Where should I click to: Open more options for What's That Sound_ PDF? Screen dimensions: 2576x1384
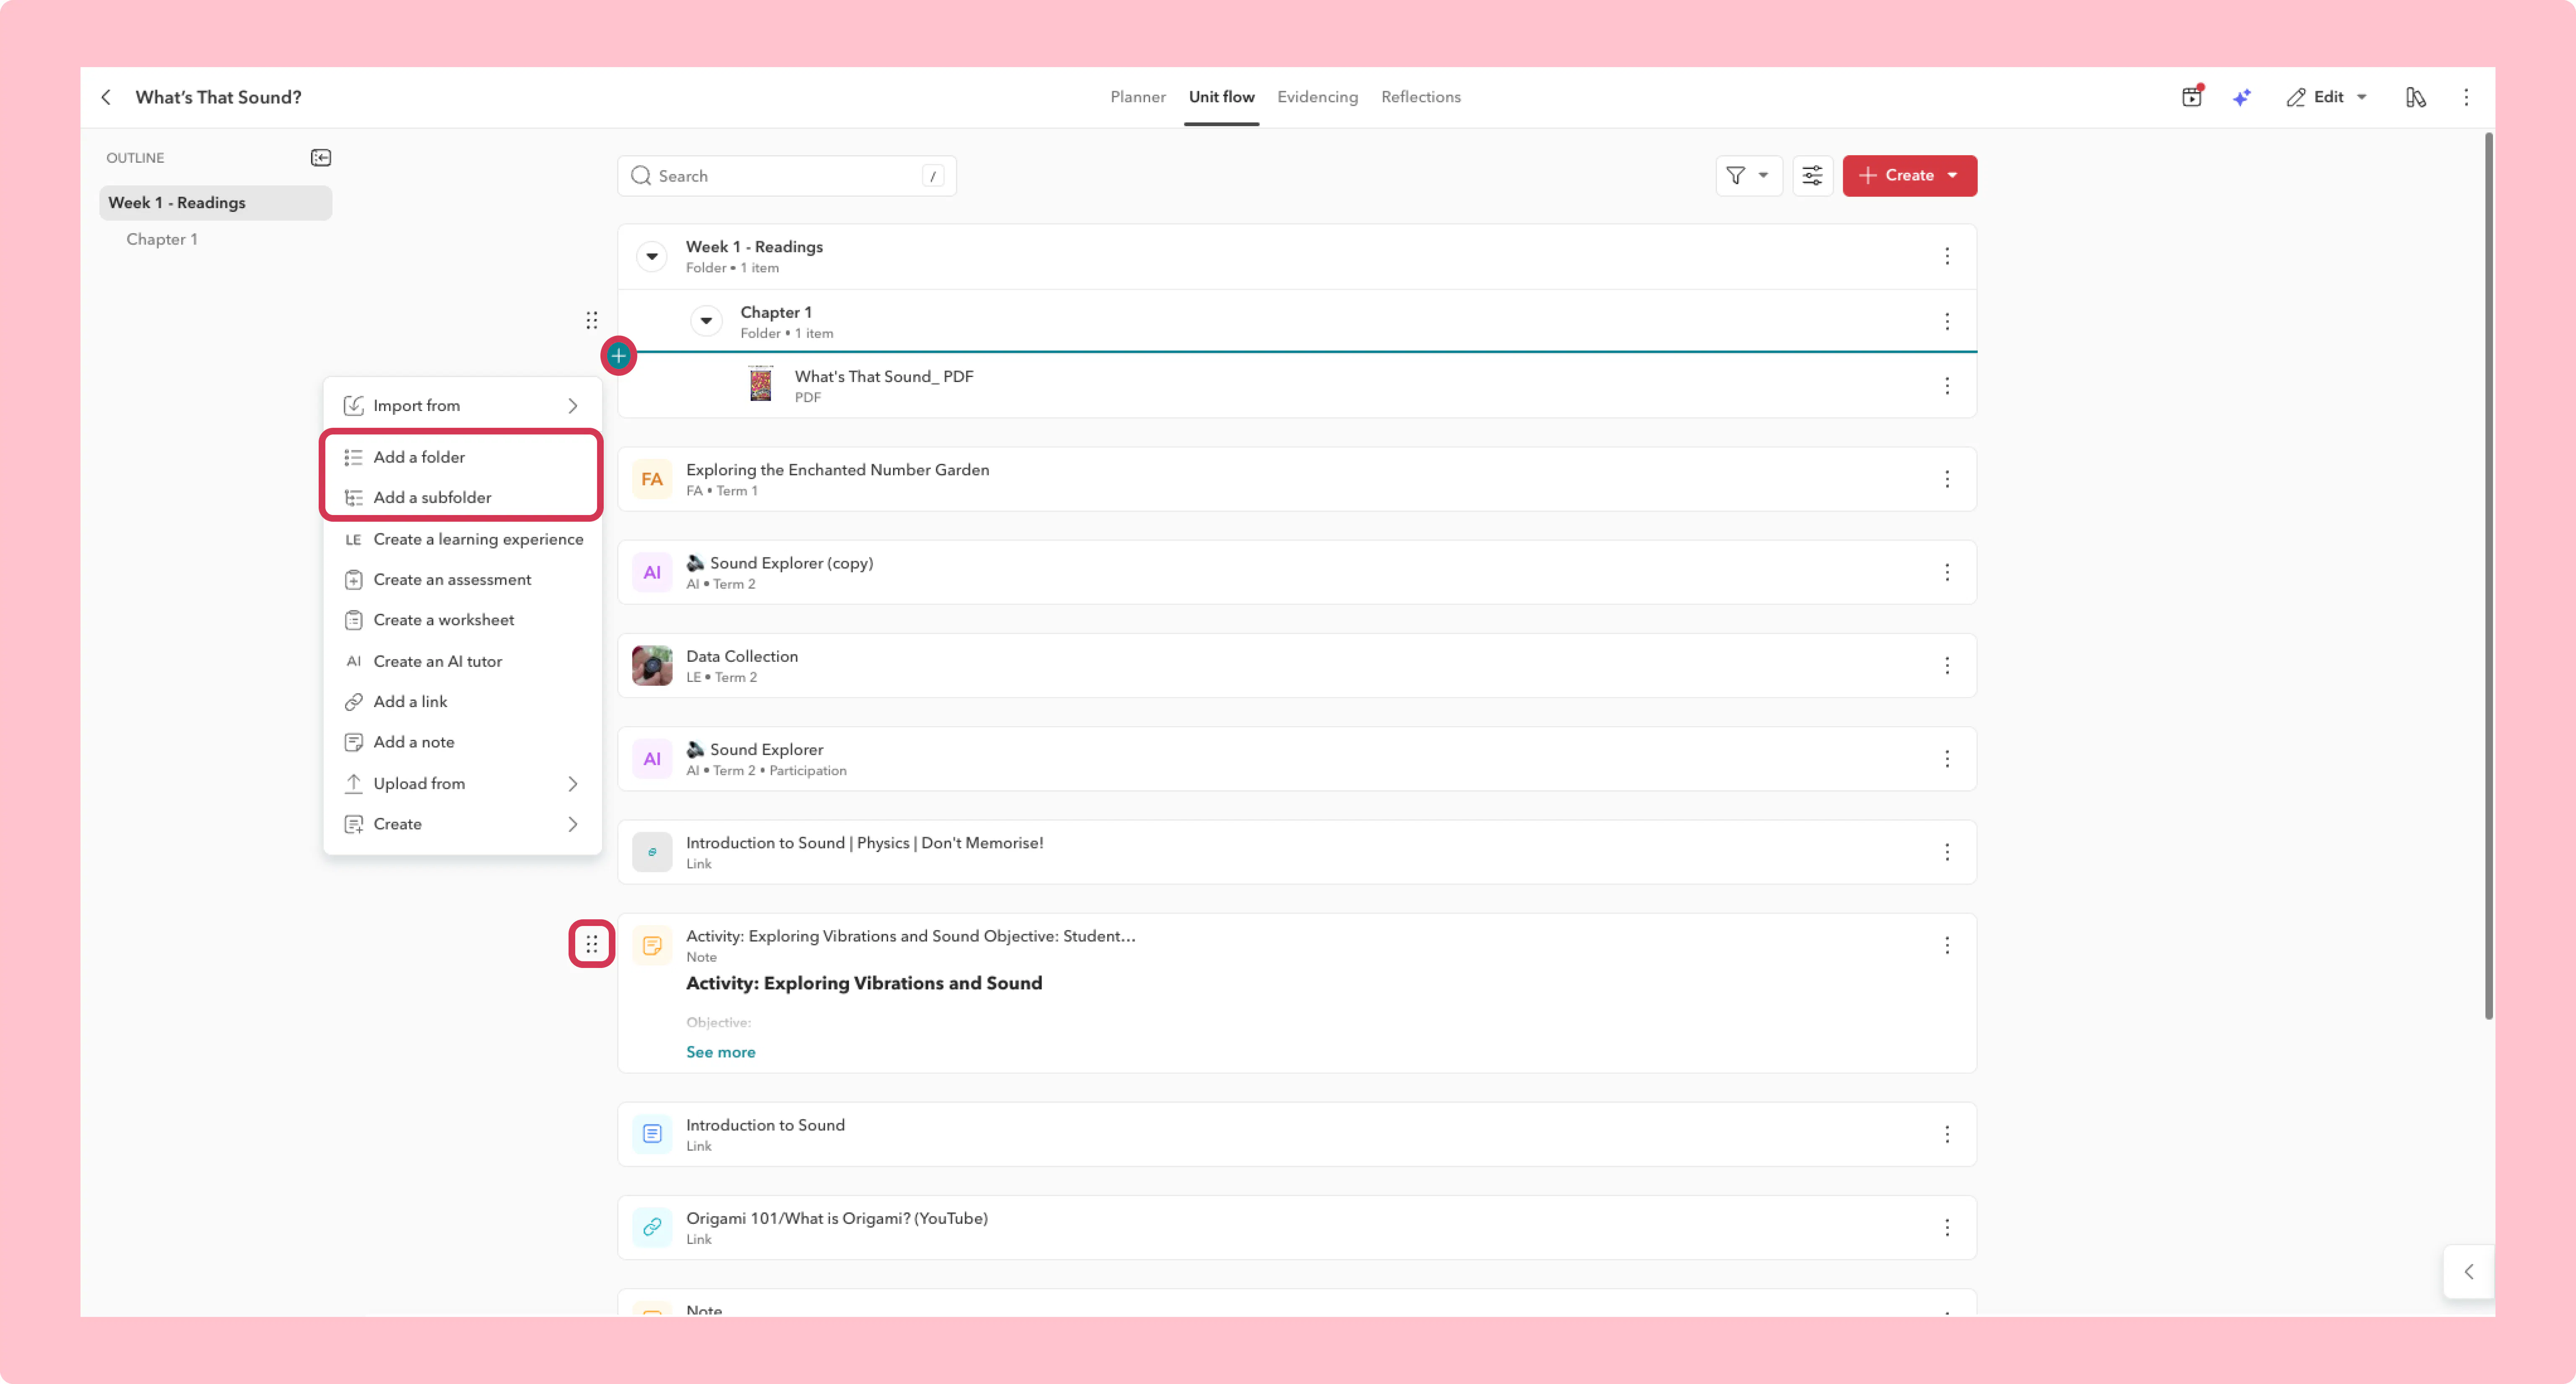point(1947,386)
